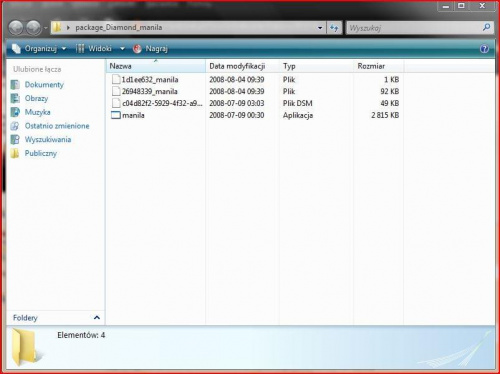Click the Dokumenty sidebar icon

(15, 85)
